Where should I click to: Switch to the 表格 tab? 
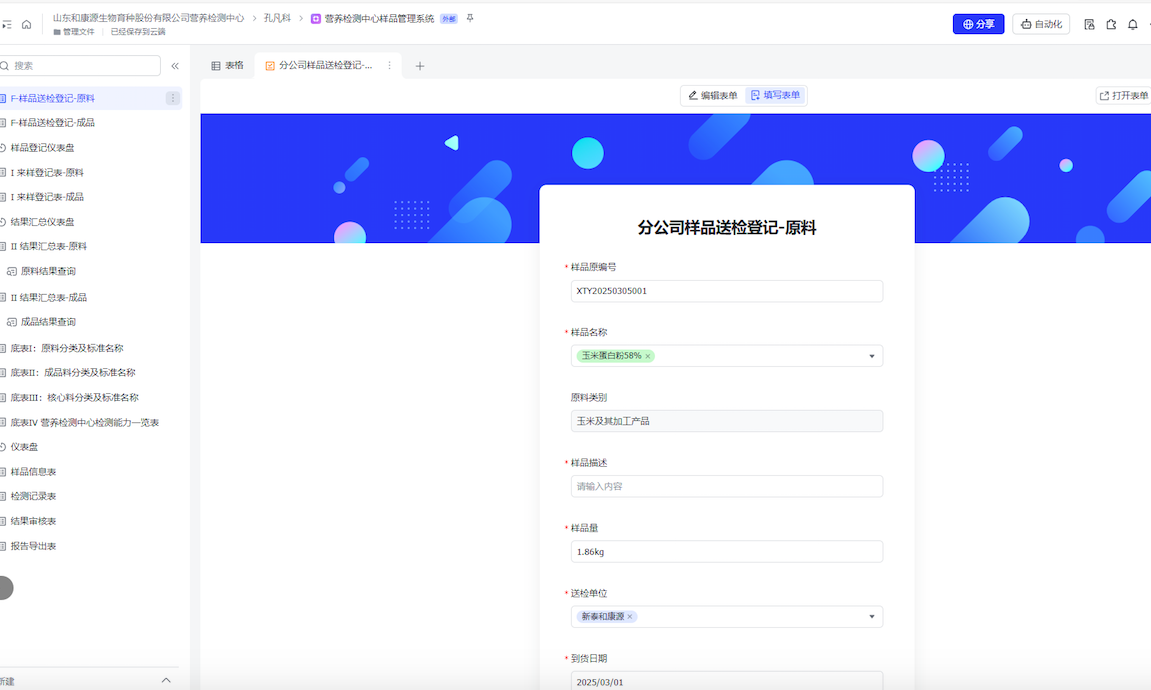click(x=227, y=66)
